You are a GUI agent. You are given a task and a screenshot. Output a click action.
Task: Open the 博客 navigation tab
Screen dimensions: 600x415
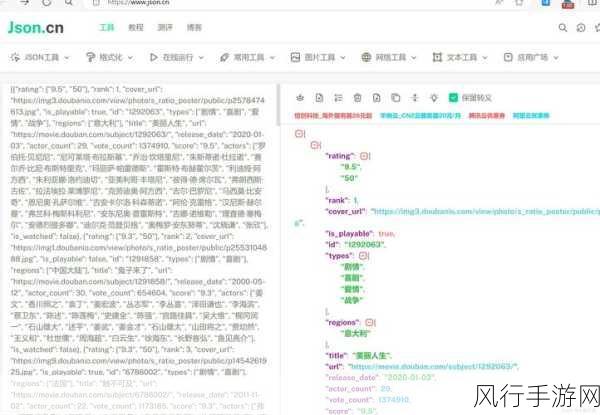(194, 28)
